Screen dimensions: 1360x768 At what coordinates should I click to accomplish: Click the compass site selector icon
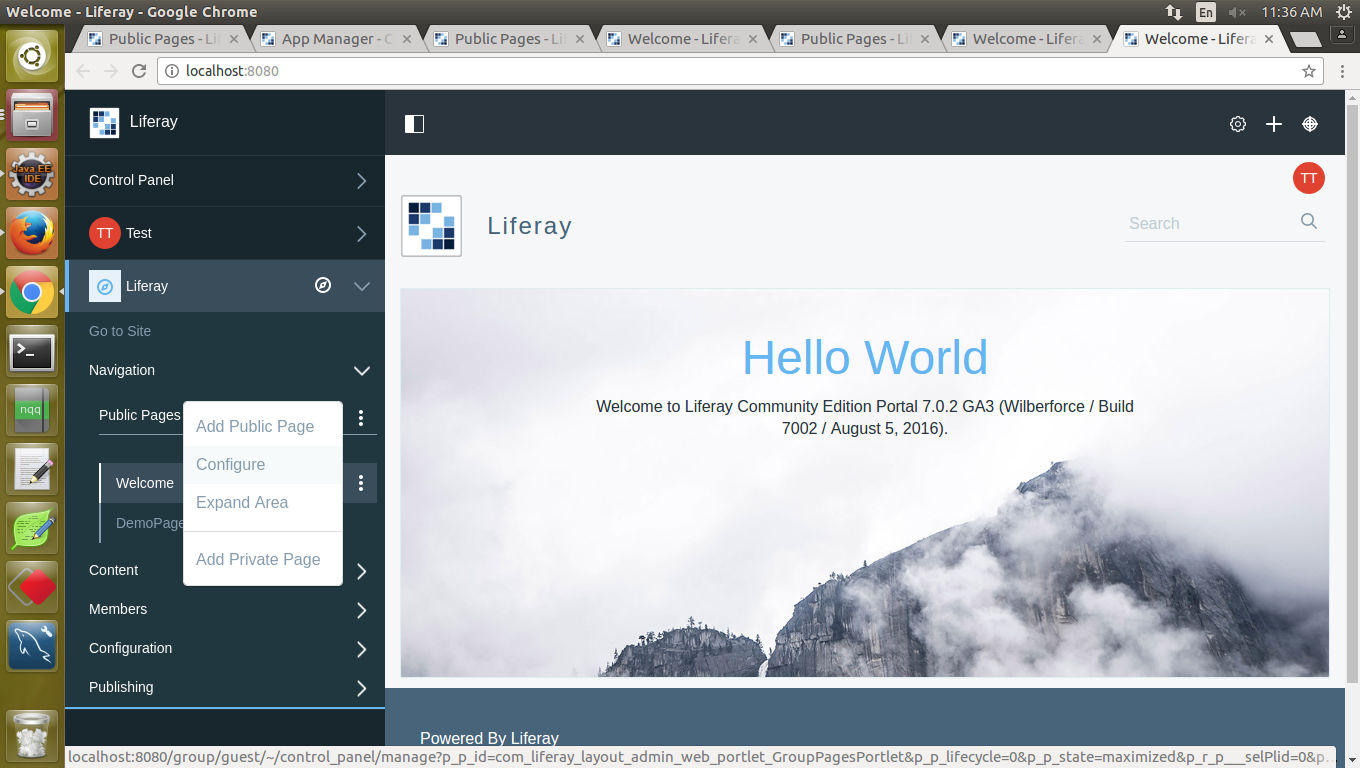(323, 285)
